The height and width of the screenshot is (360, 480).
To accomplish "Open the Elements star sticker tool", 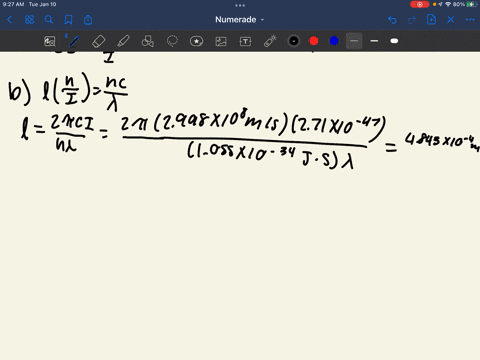I will pyautogui.click(x=196, y=41).
